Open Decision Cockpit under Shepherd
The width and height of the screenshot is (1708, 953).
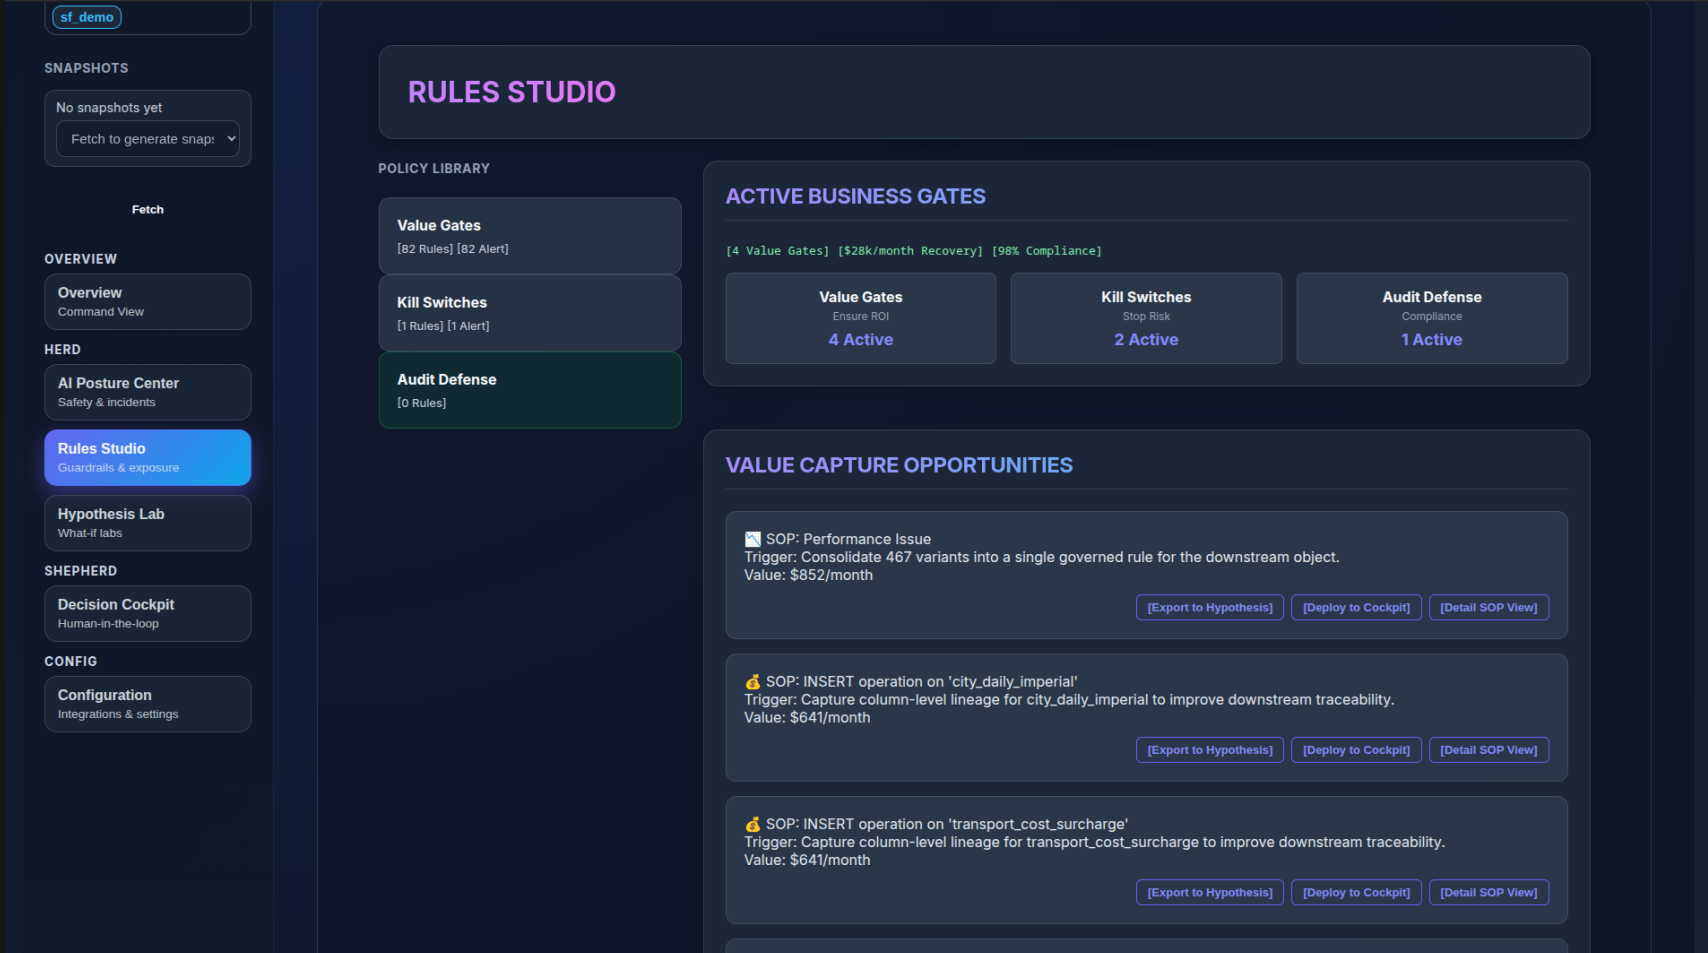coord(147,613)
